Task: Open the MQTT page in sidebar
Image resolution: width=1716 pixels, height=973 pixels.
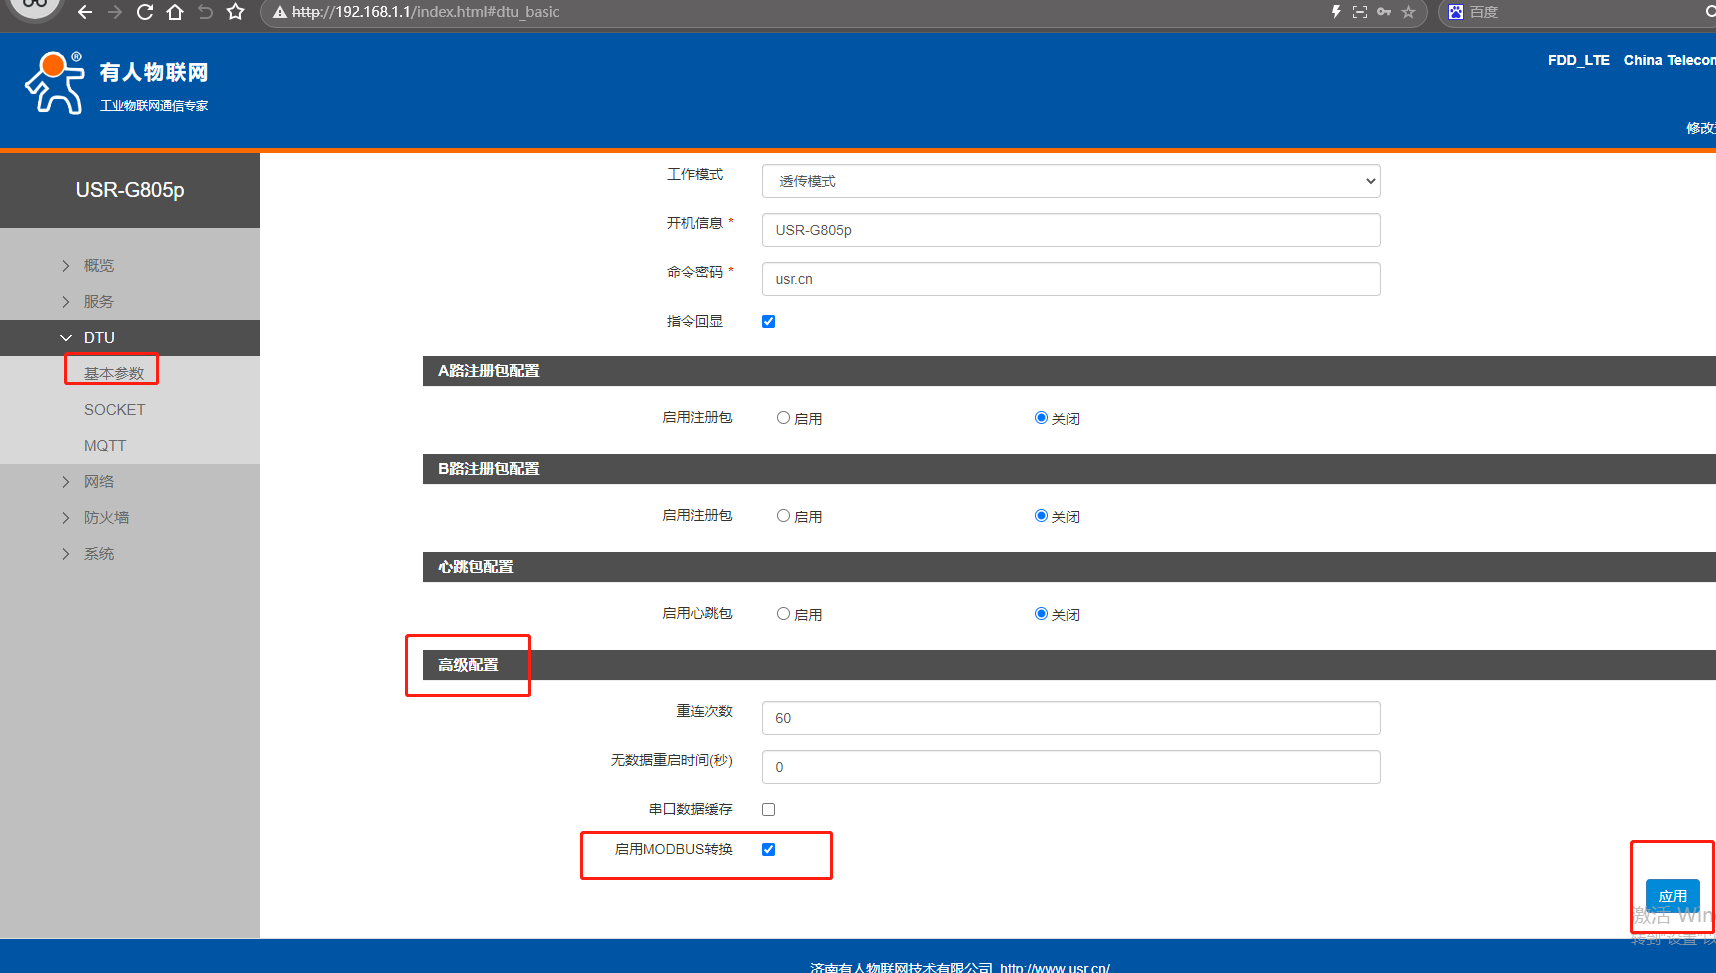Action: pos(105,446)
